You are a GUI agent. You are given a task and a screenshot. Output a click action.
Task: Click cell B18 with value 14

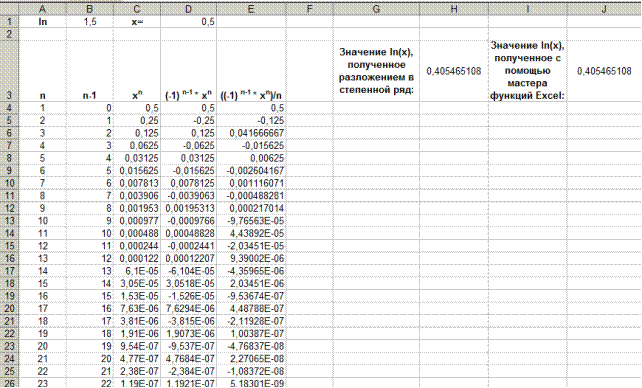[89, 283]
